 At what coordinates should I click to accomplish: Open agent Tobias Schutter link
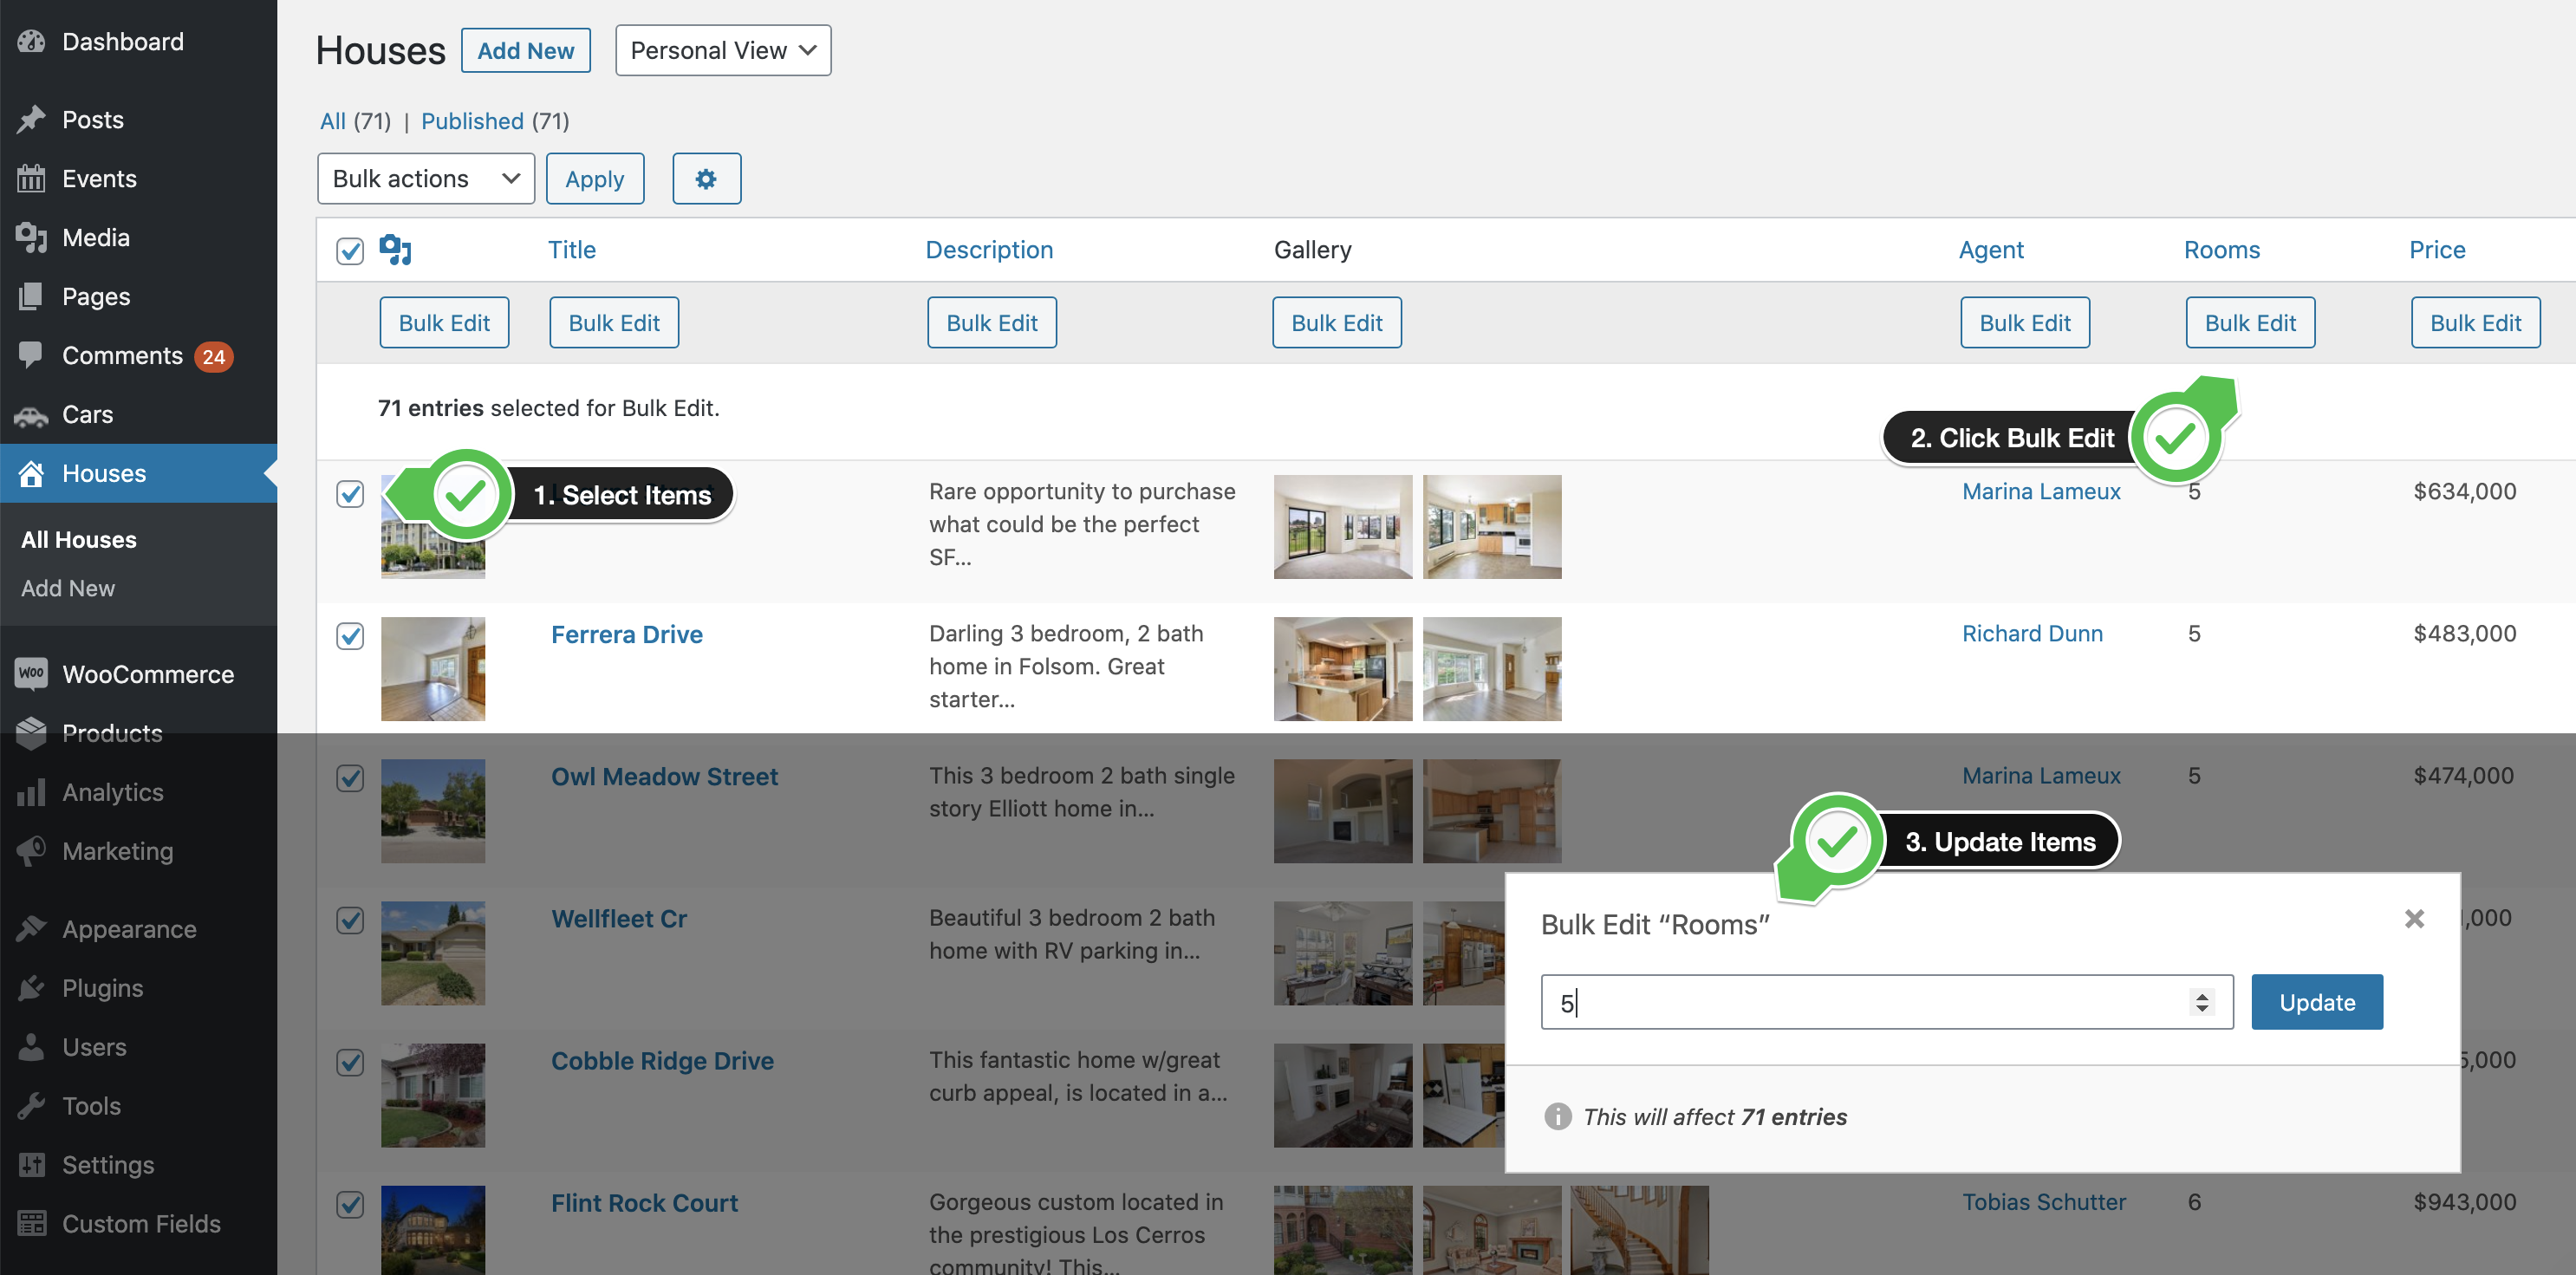pos(2044,1203)
